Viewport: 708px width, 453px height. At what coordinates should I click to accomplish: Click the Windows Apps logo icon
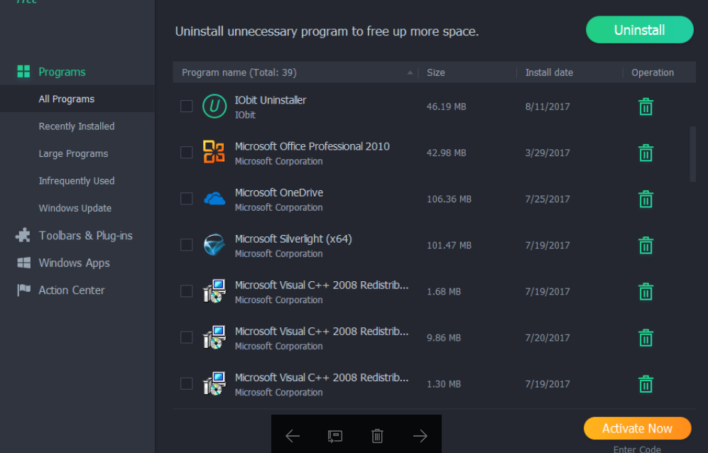click(x=23, y=262)
